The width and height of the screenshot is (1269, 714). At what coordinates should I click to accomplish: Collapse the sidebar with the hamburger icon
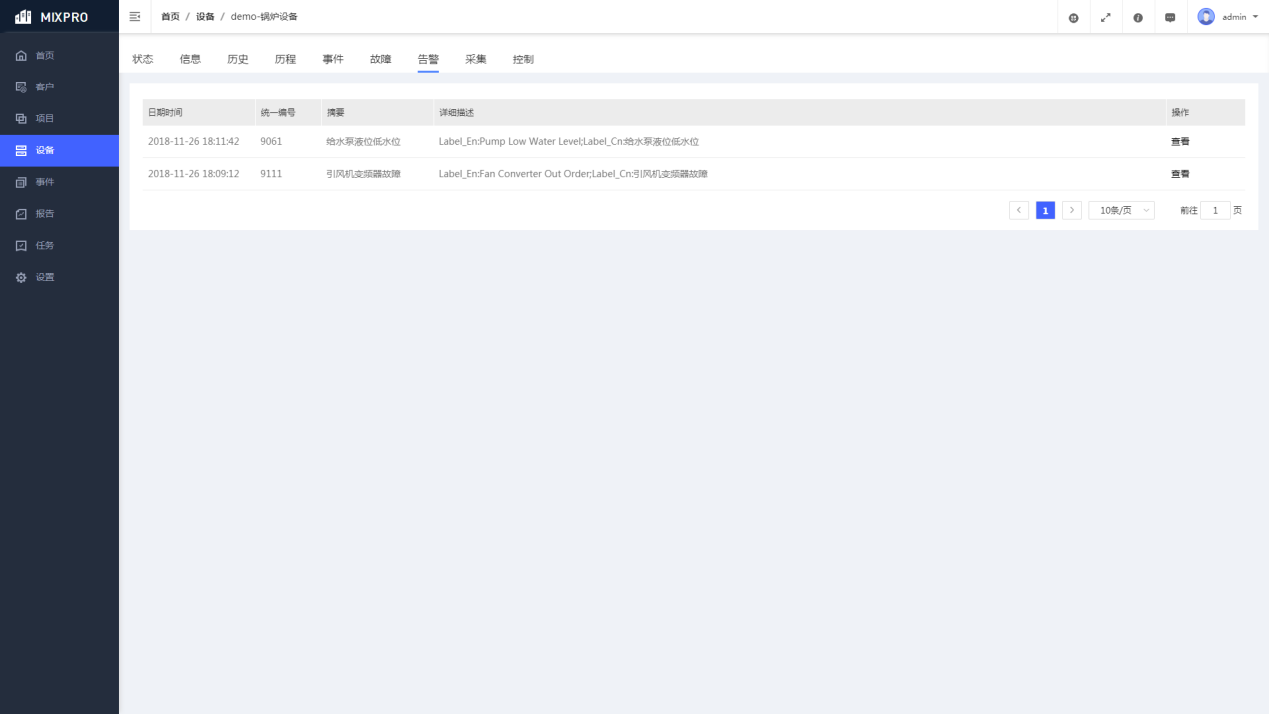point(135,17)
